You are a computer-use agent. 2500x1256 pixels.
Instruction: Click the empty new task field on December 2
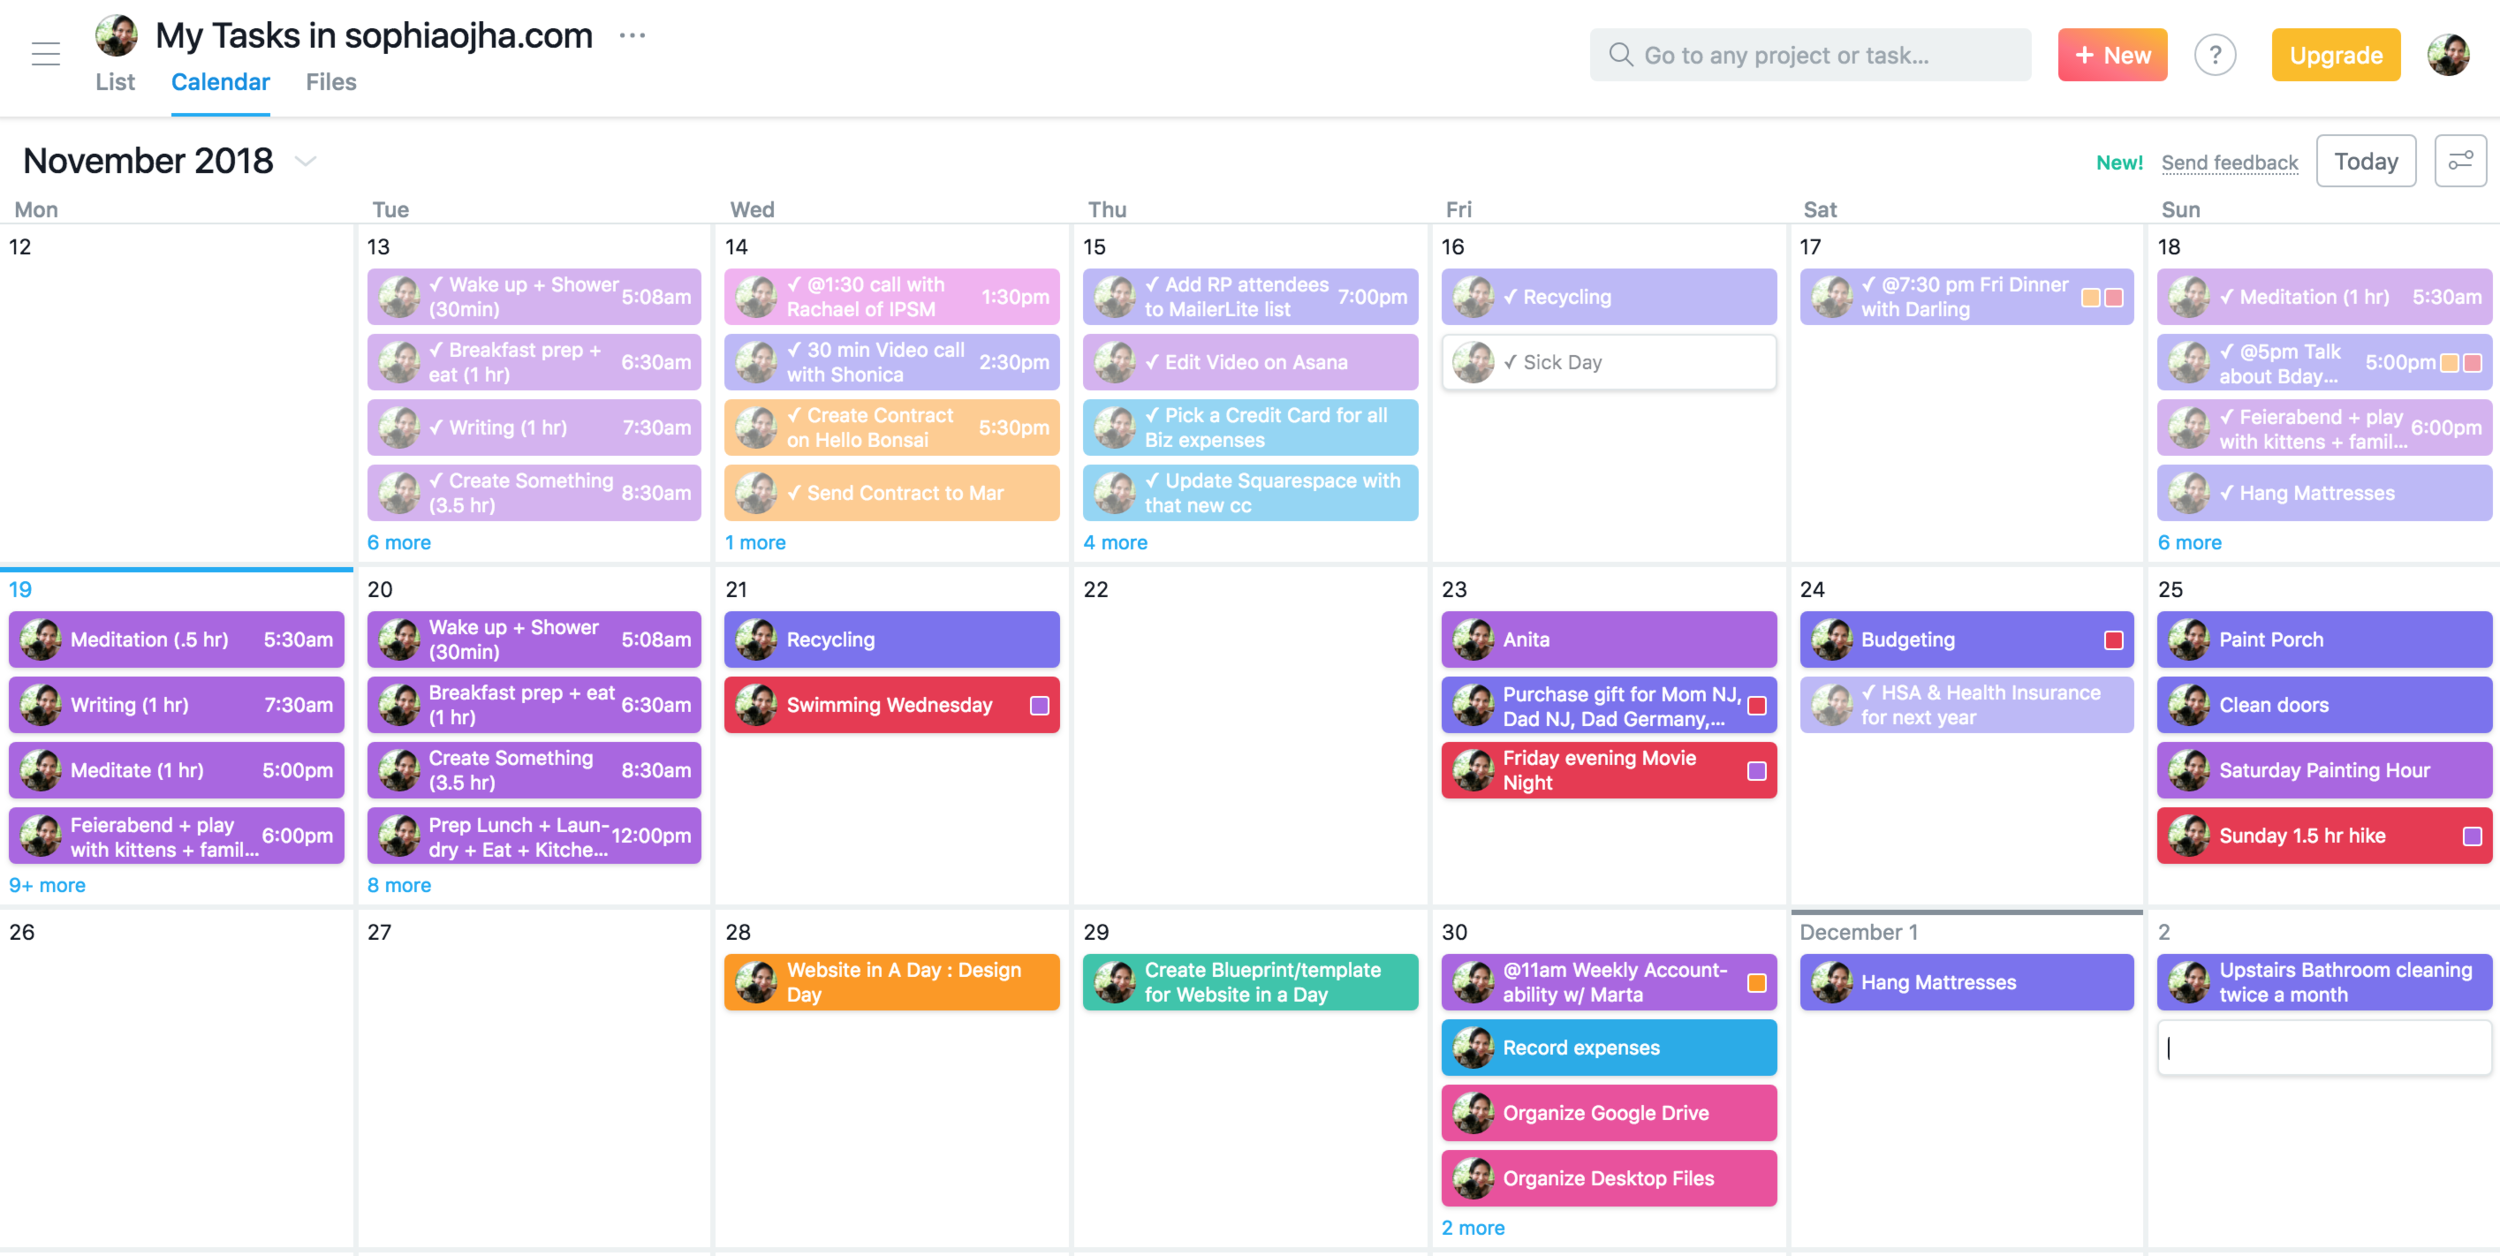click(x=2323, y=1048)
